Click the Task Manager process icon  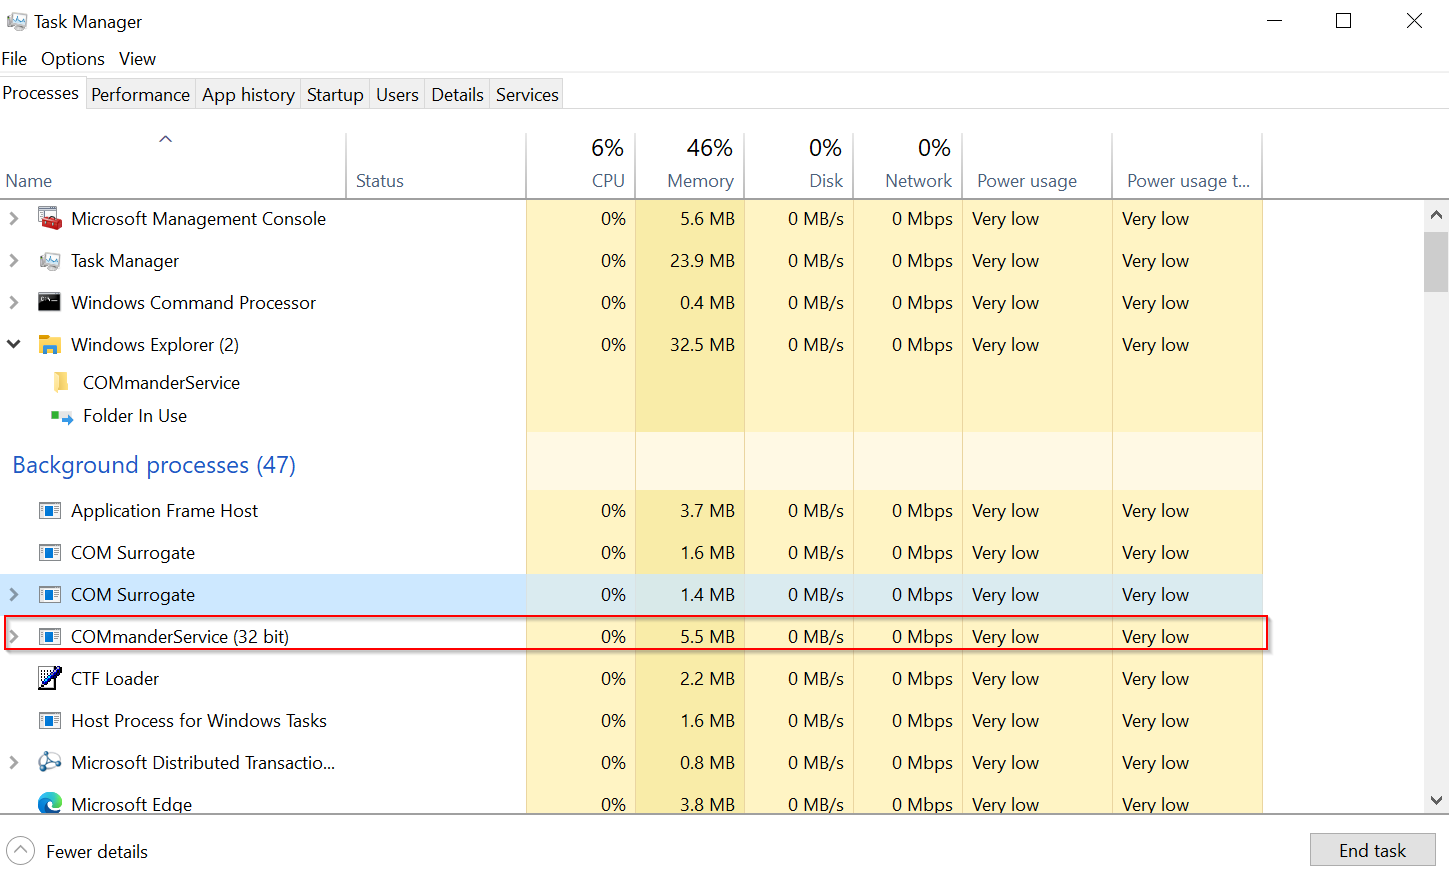coord(49,260)
